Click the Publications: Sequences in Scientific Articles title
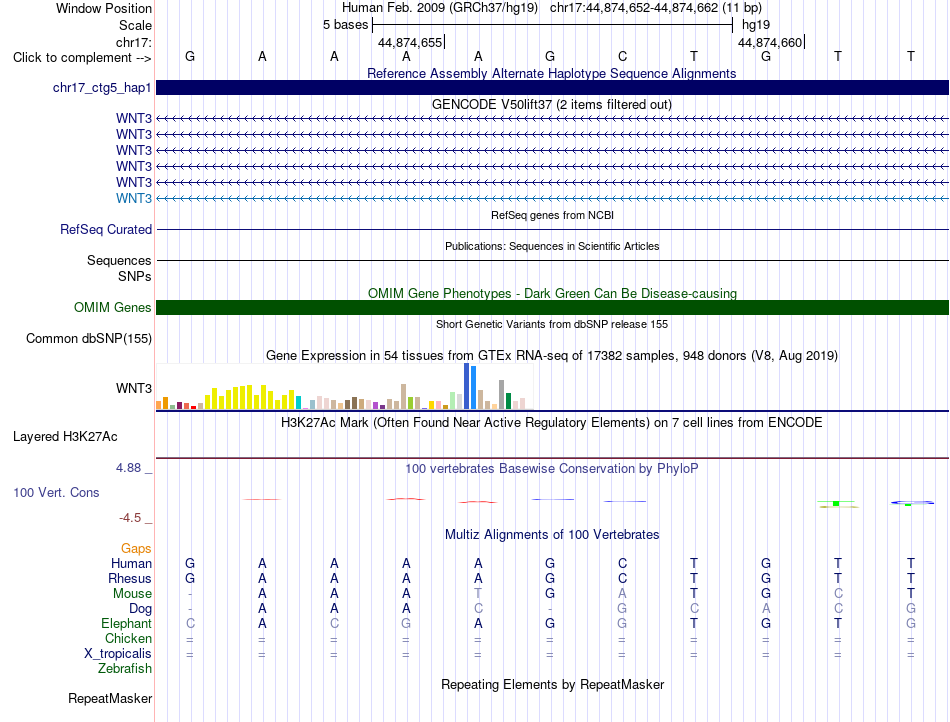The height and width of the screenshot is (722, 950). click(x=552, y=246)
